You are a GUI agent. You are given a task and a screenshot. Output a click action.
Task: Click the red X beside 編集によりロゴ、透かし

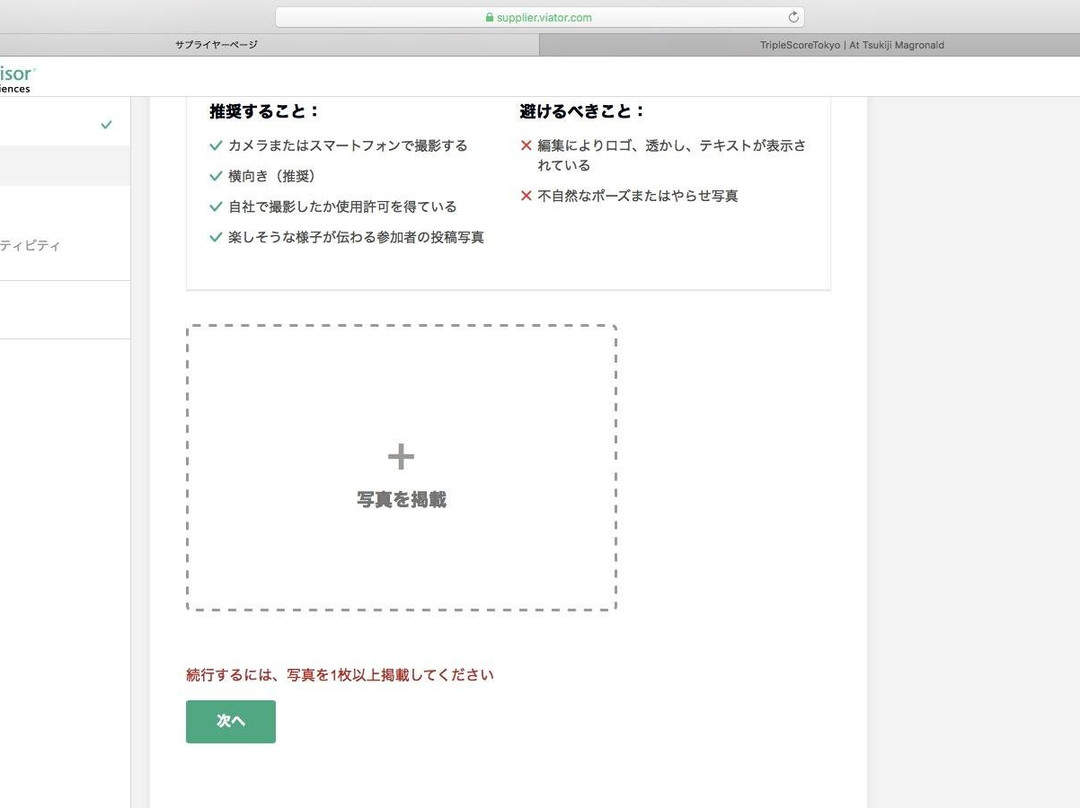[526, 146]
